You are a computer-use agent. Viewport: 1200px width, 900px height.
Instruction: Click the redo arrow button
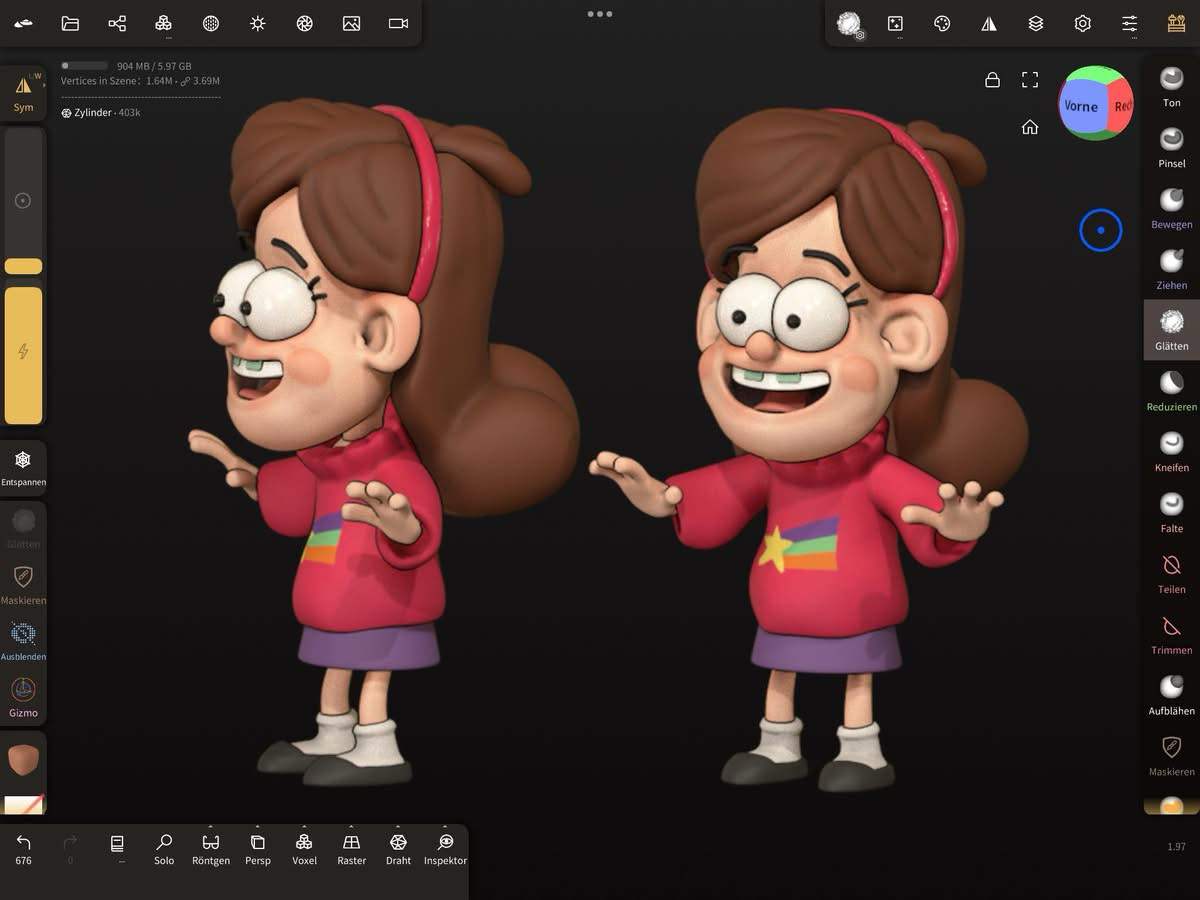(70, 849)
